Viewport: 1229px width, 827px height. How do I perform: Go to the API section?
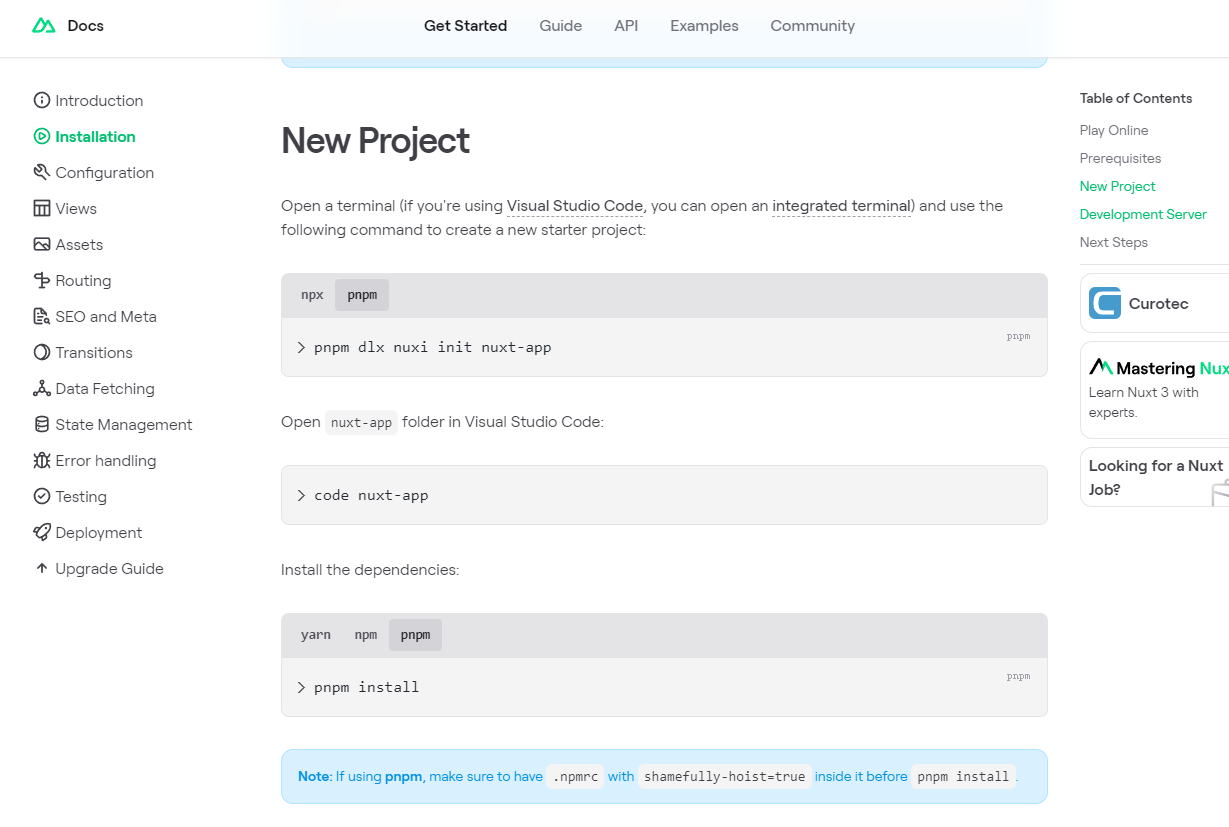(626, 26)
